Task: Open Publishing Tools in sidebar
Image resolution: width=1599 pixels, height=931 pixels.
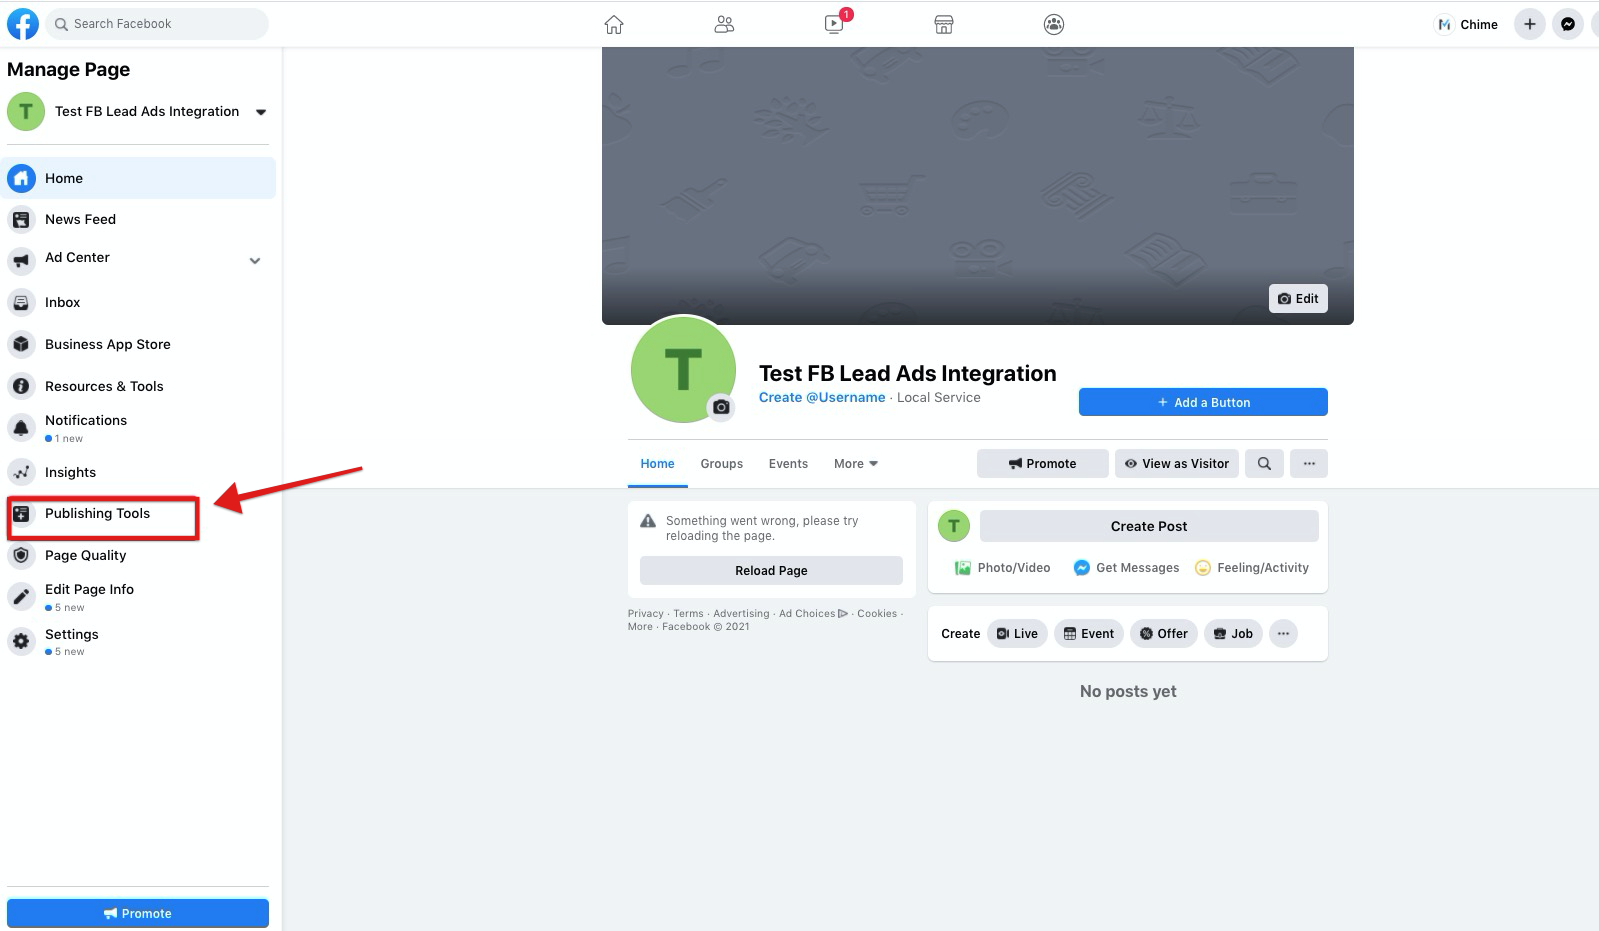Action: (x=97, y=514)
